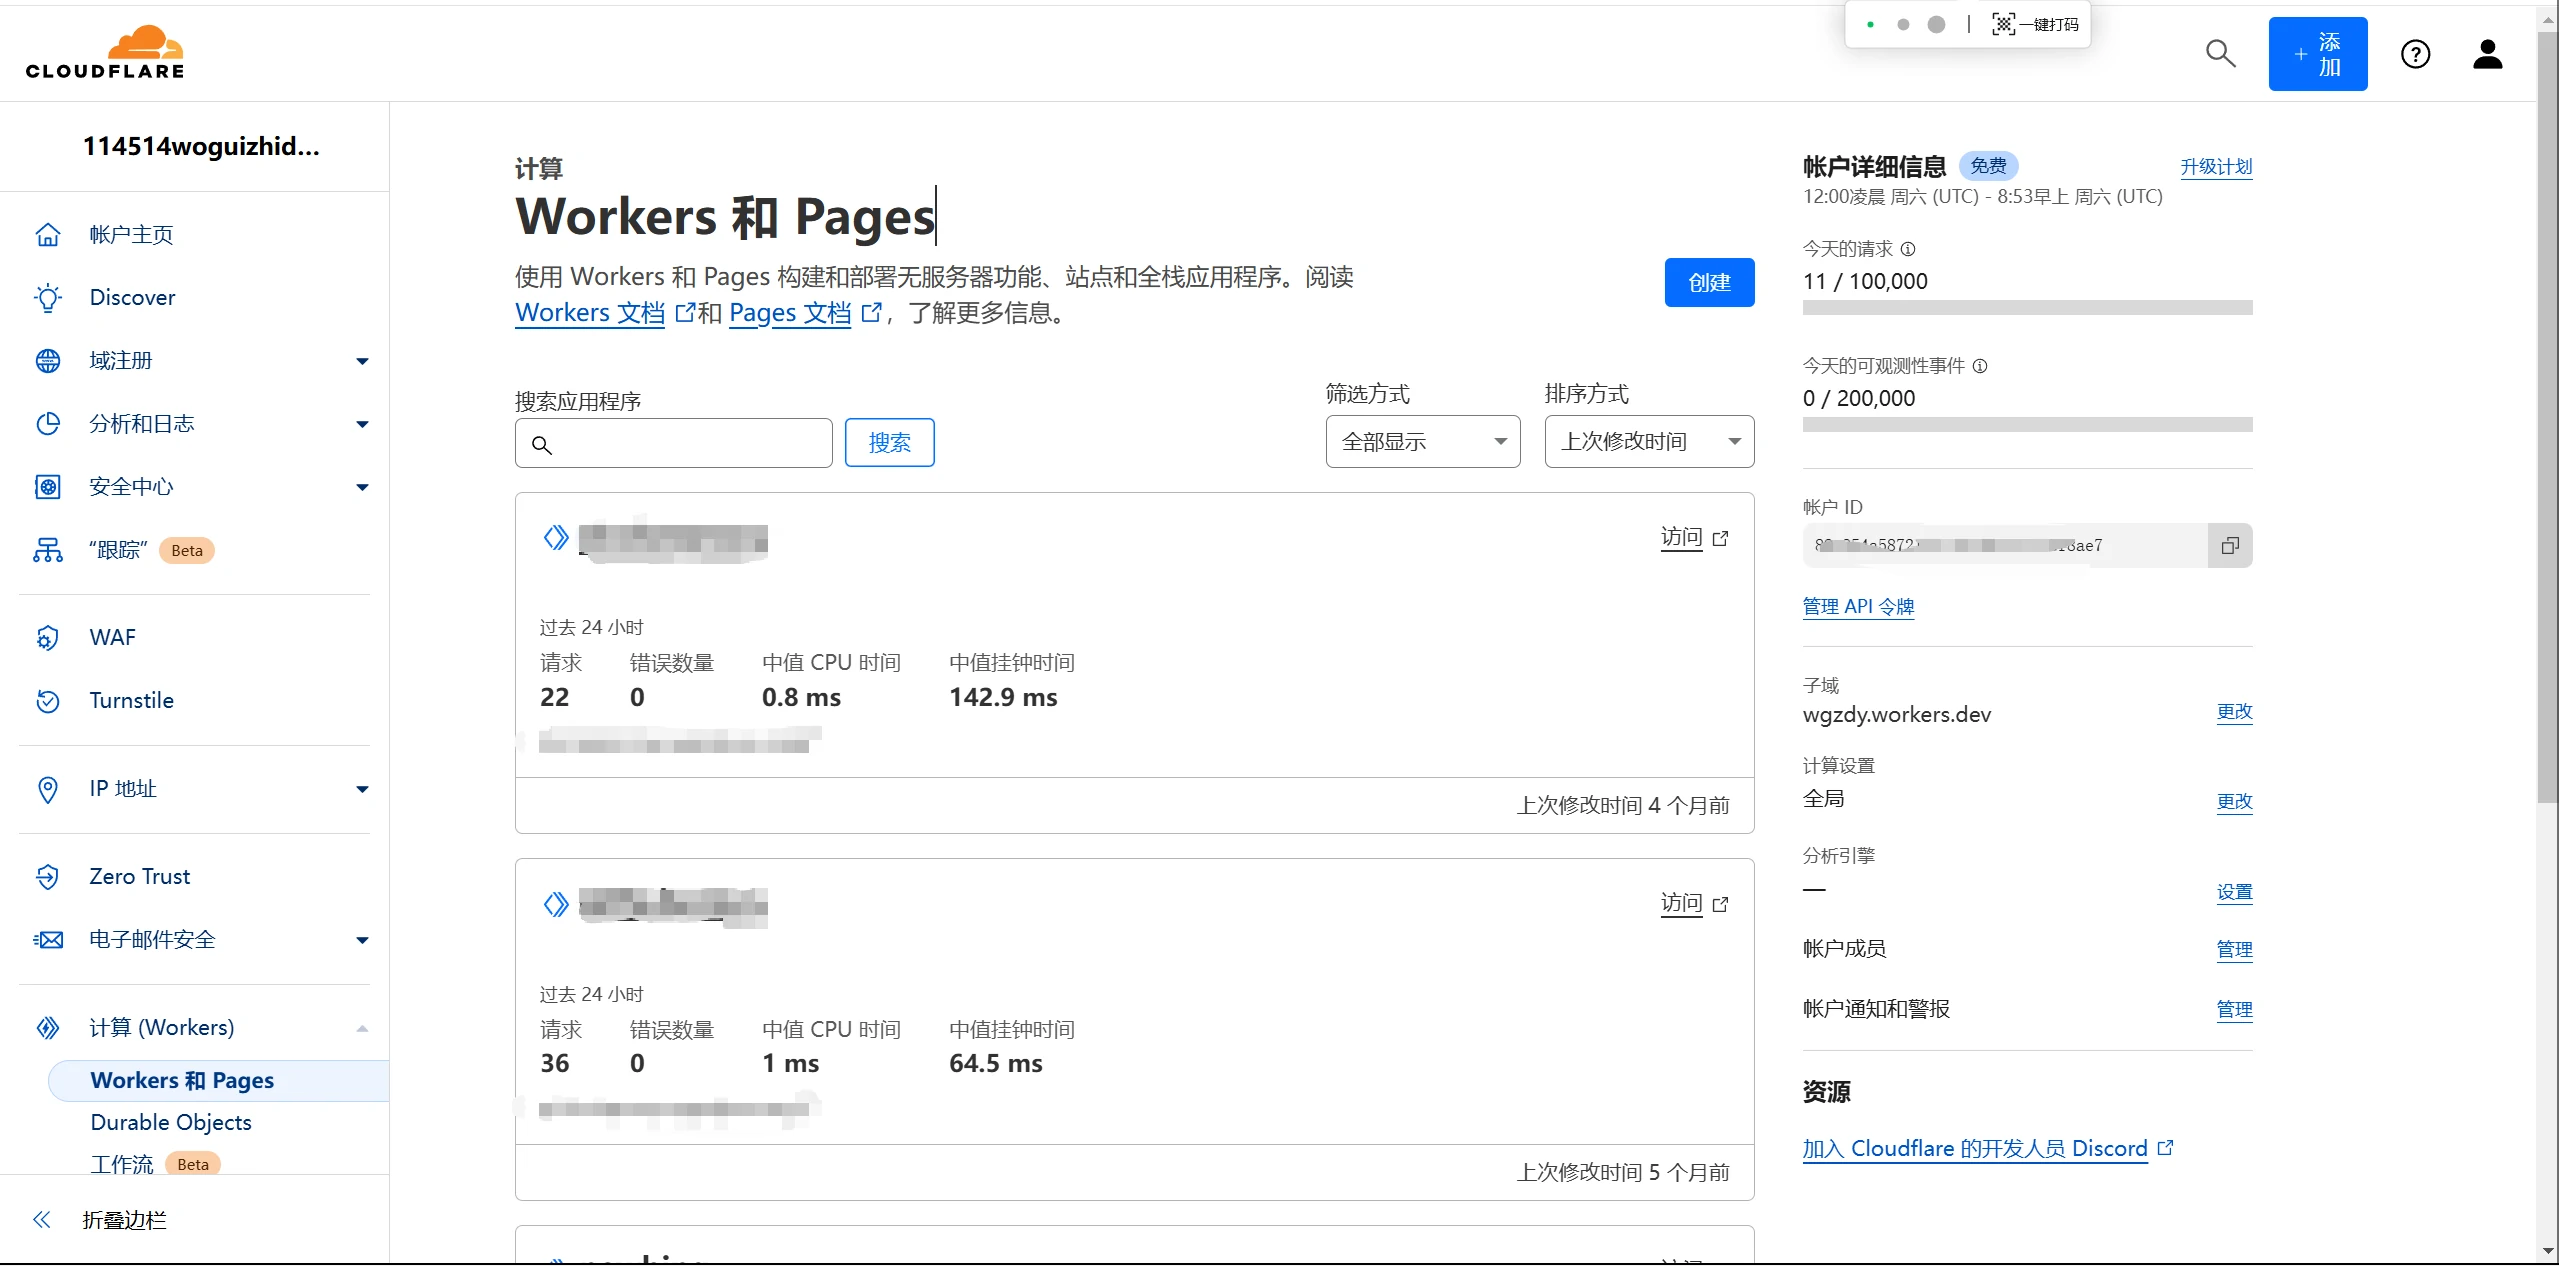Viewport: 2559px width, 1266px height.
Task: Click 管理 next to 帐户成员
Action: (2234, 950)
